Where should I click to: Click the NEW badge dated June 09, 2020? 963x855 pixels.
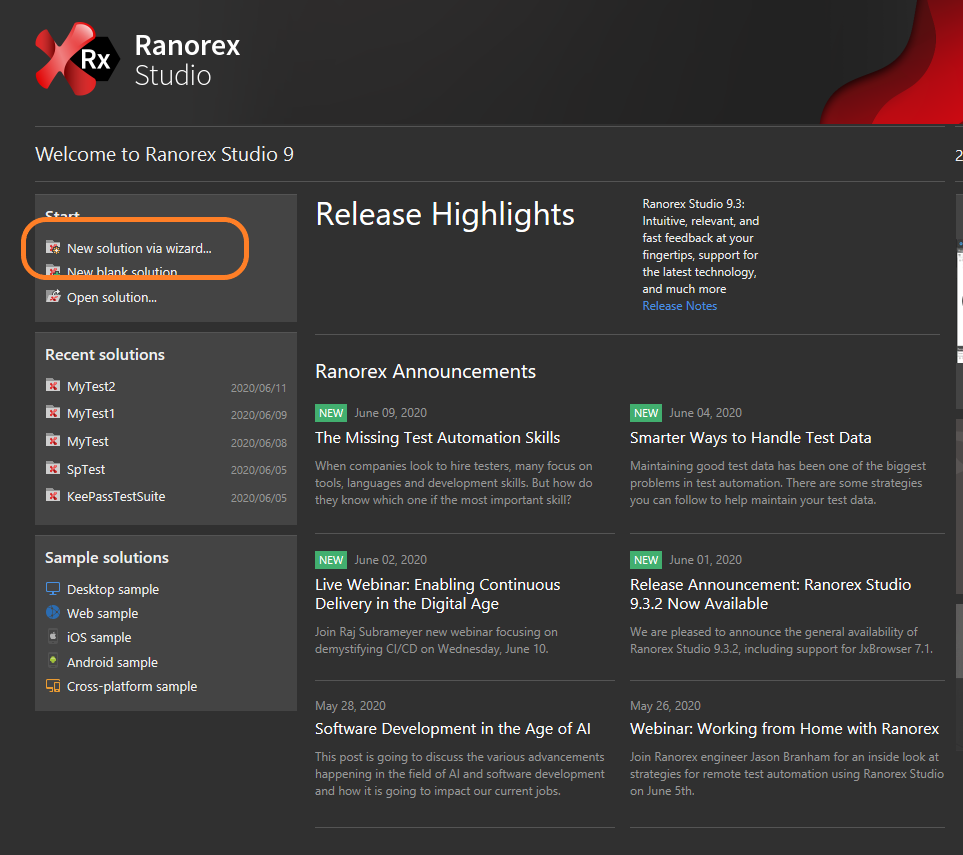[x=331, y=413]
